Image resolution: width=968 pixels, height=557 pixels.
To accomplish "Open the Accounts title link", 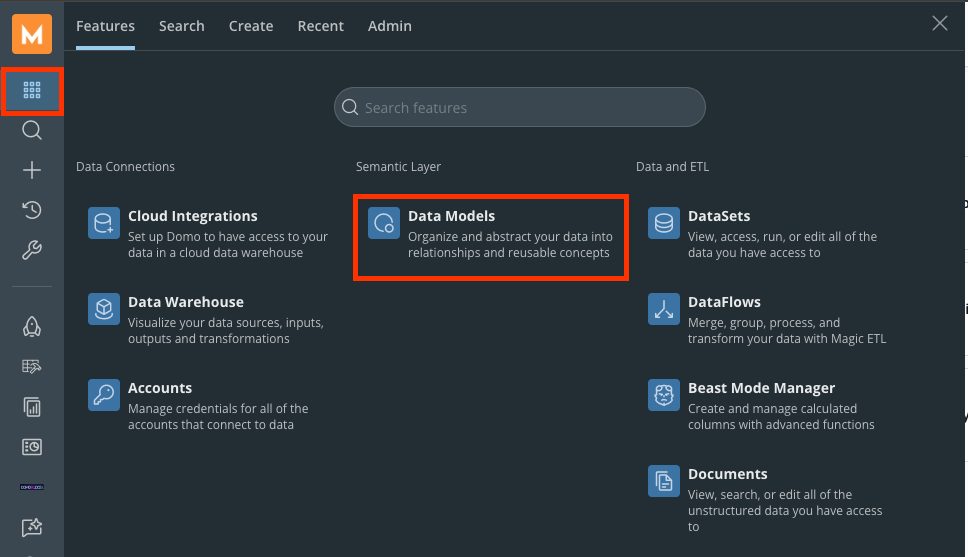I will click(x=160, y=388).
